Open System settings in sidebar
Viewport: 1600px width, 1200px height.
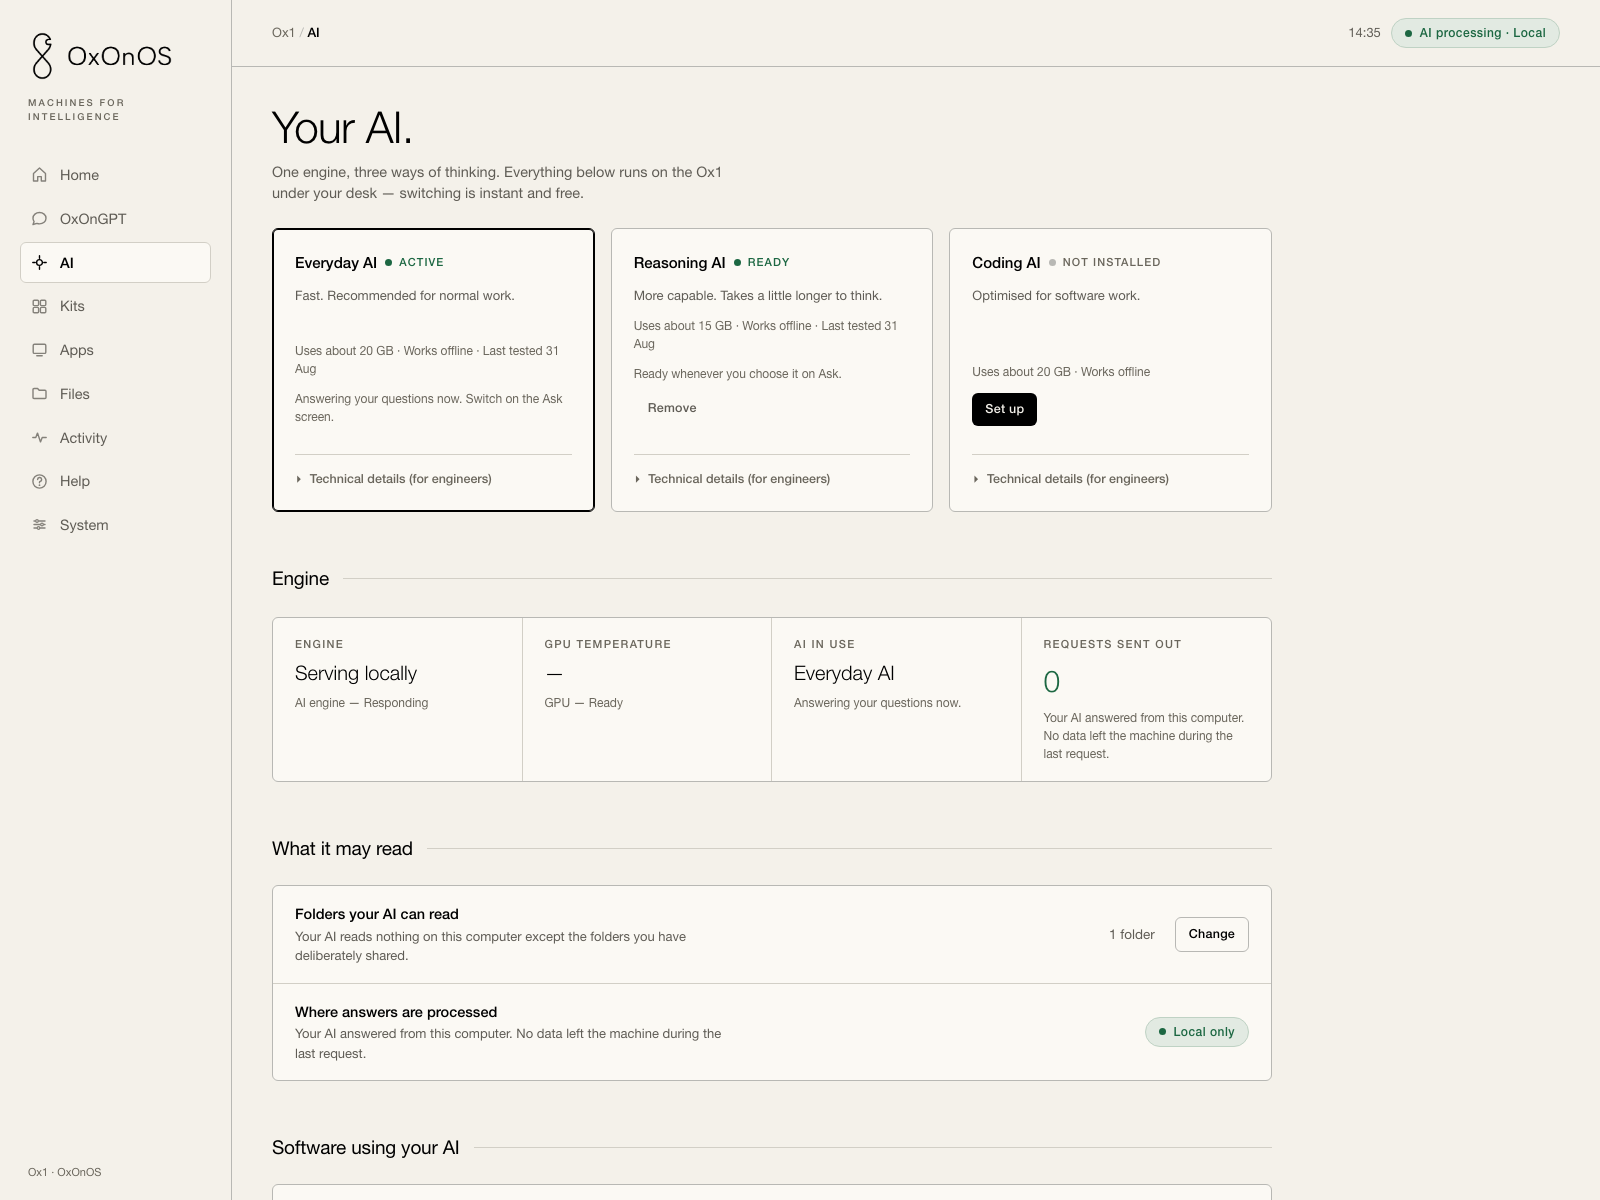[115, 525]
